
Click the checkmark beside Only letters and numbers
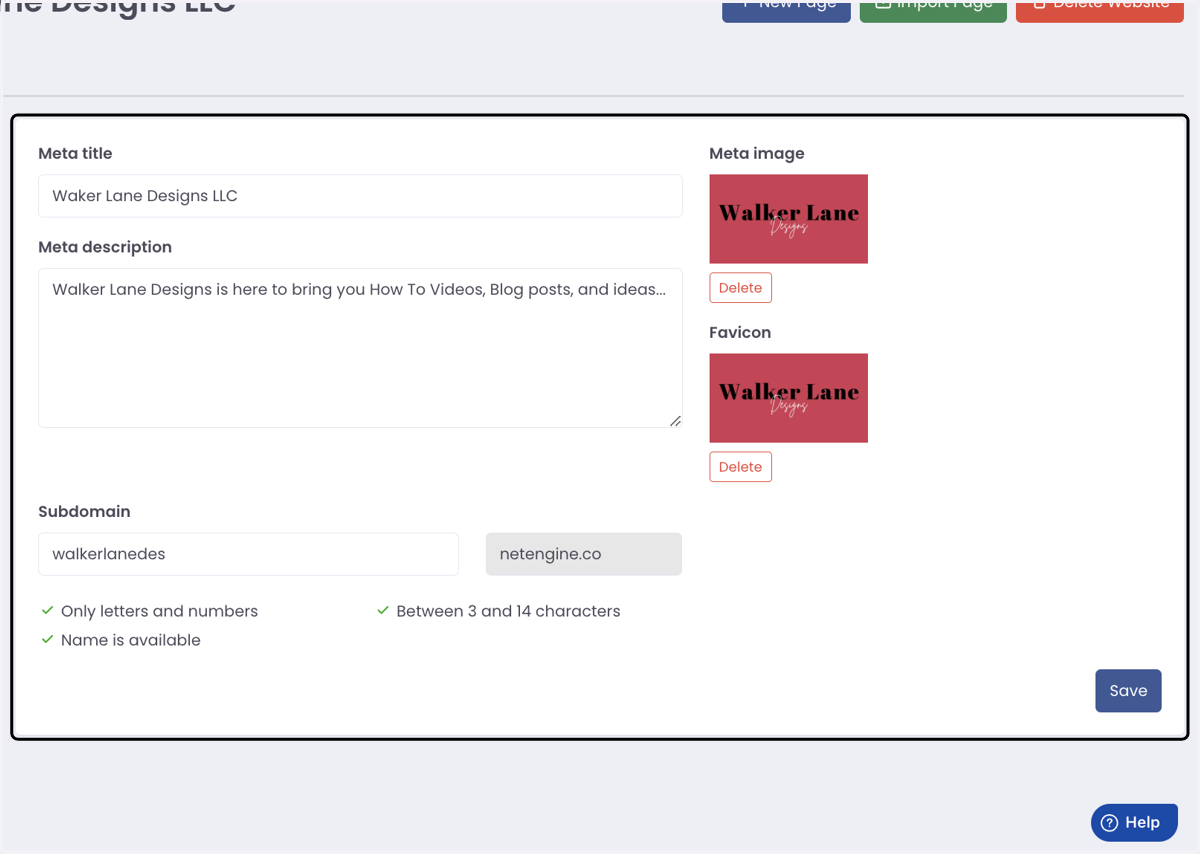coord(47,611)
